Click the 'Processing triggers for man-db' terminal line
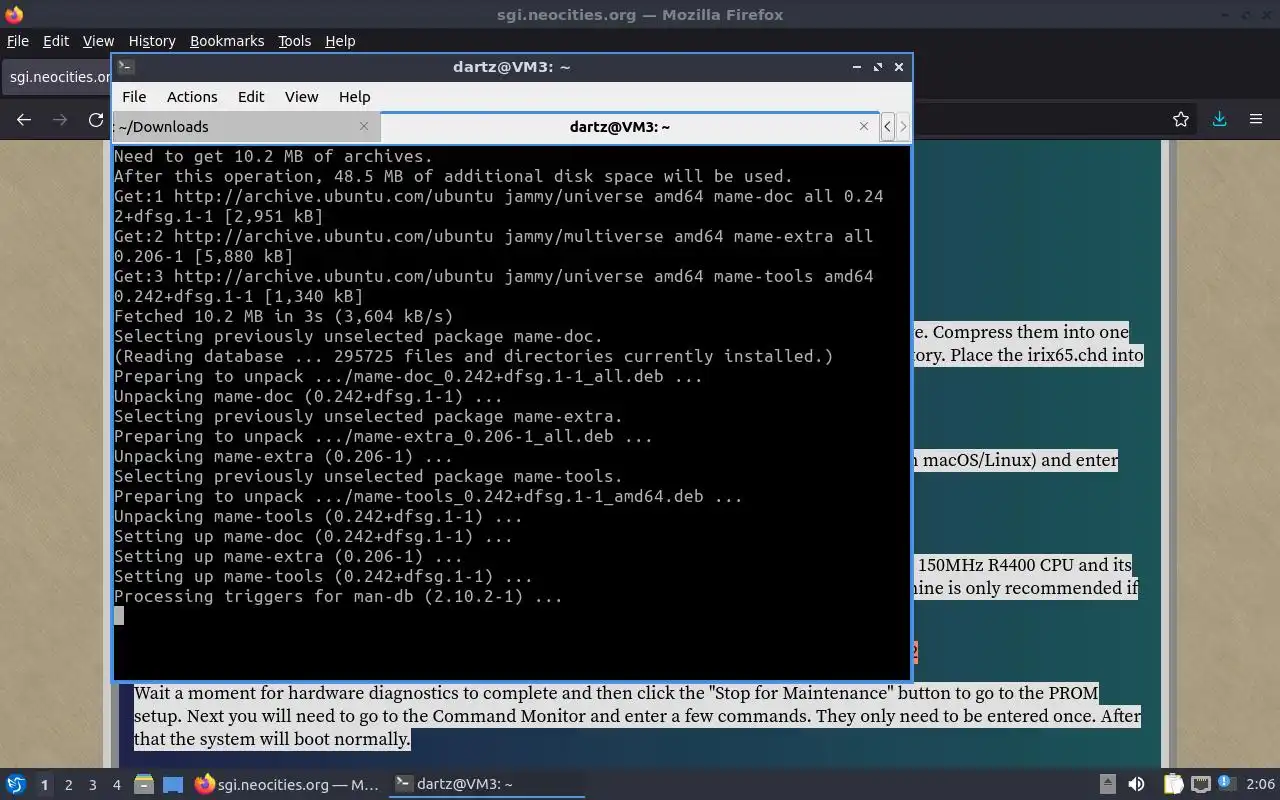The height and width of the screenshot is (800, 1280). coord(338,596)
